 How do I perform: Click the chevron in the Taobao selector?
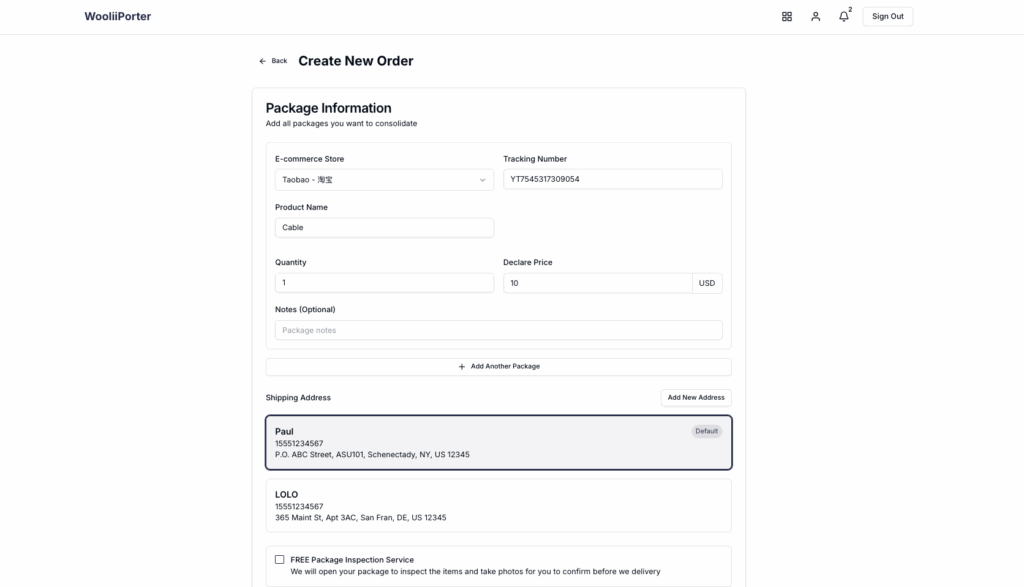[x=483, y=180]
